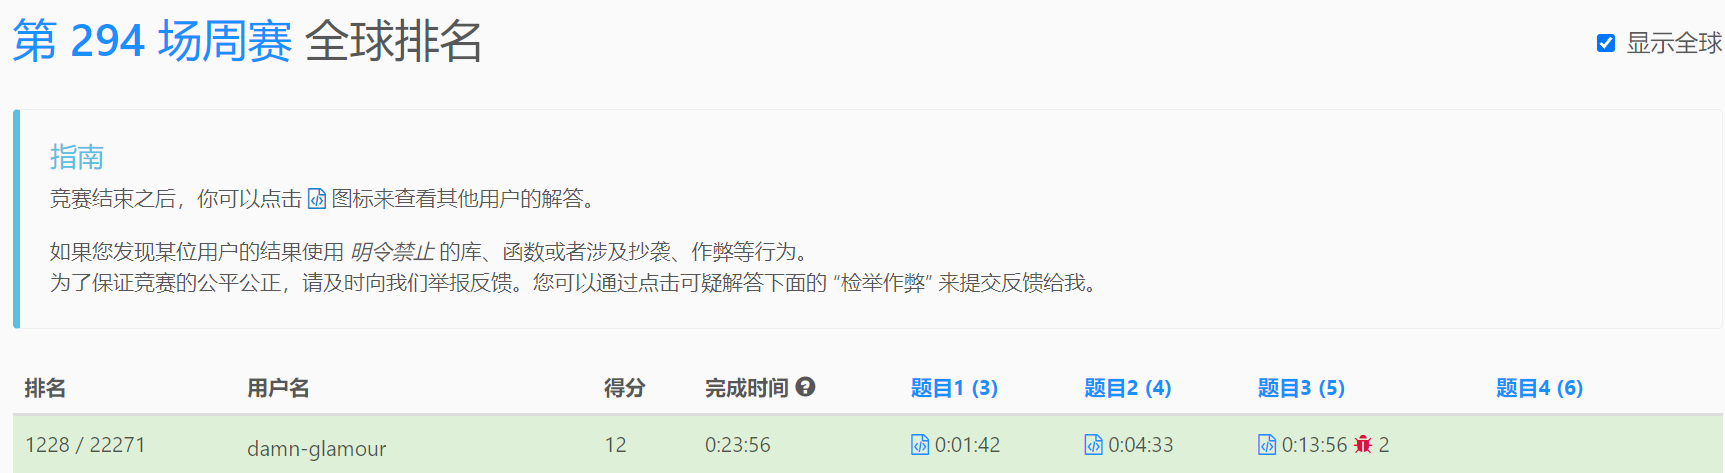Open 题目3 (5) problem link
Image resolution: width=1725 pixels, height=473 pixels.
click(x=1301, y=388)
